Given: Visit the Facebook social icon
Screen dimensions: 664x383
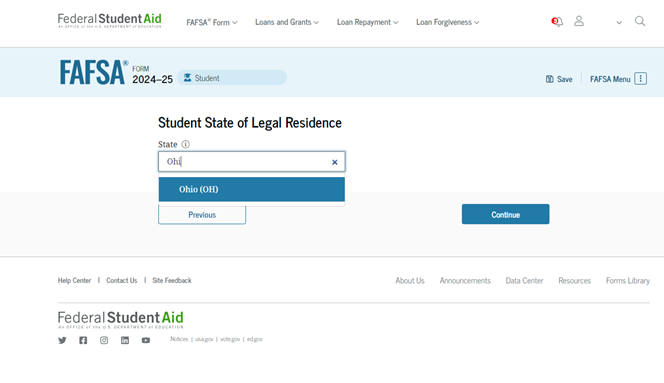Looking at the screenshot, I should (x=83, y=340).
